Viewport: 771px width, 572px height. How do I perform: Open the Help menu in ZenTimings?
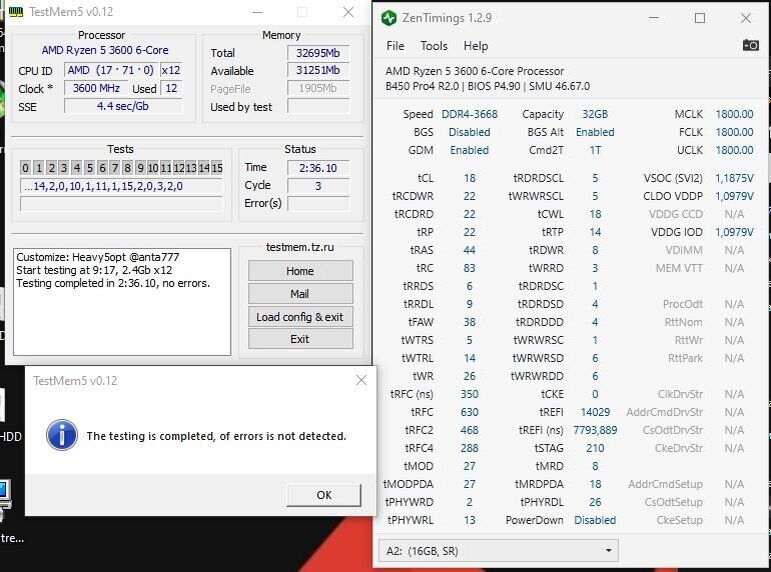[x=475, y=46]
